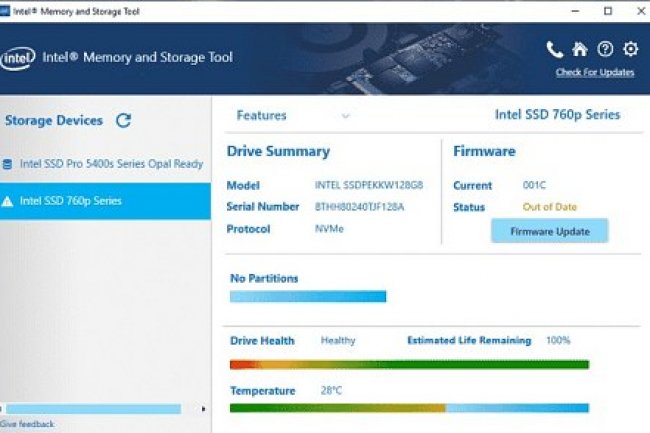The width and height of the screenshot is (650, 433).
Task: Click the warning triangle beside 760p Series
Action: tap(7, 201)
